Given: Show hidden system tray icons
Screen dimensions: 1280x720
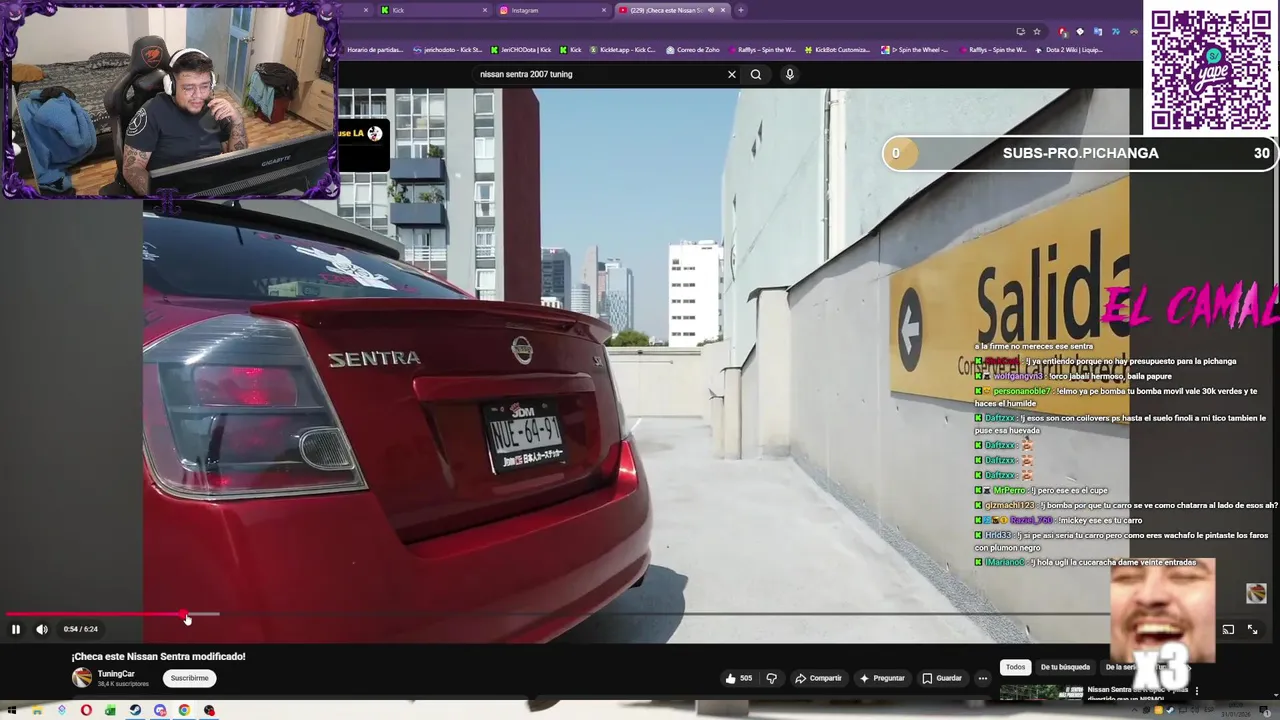Looking at the screenshot, I should point(1134,710).
